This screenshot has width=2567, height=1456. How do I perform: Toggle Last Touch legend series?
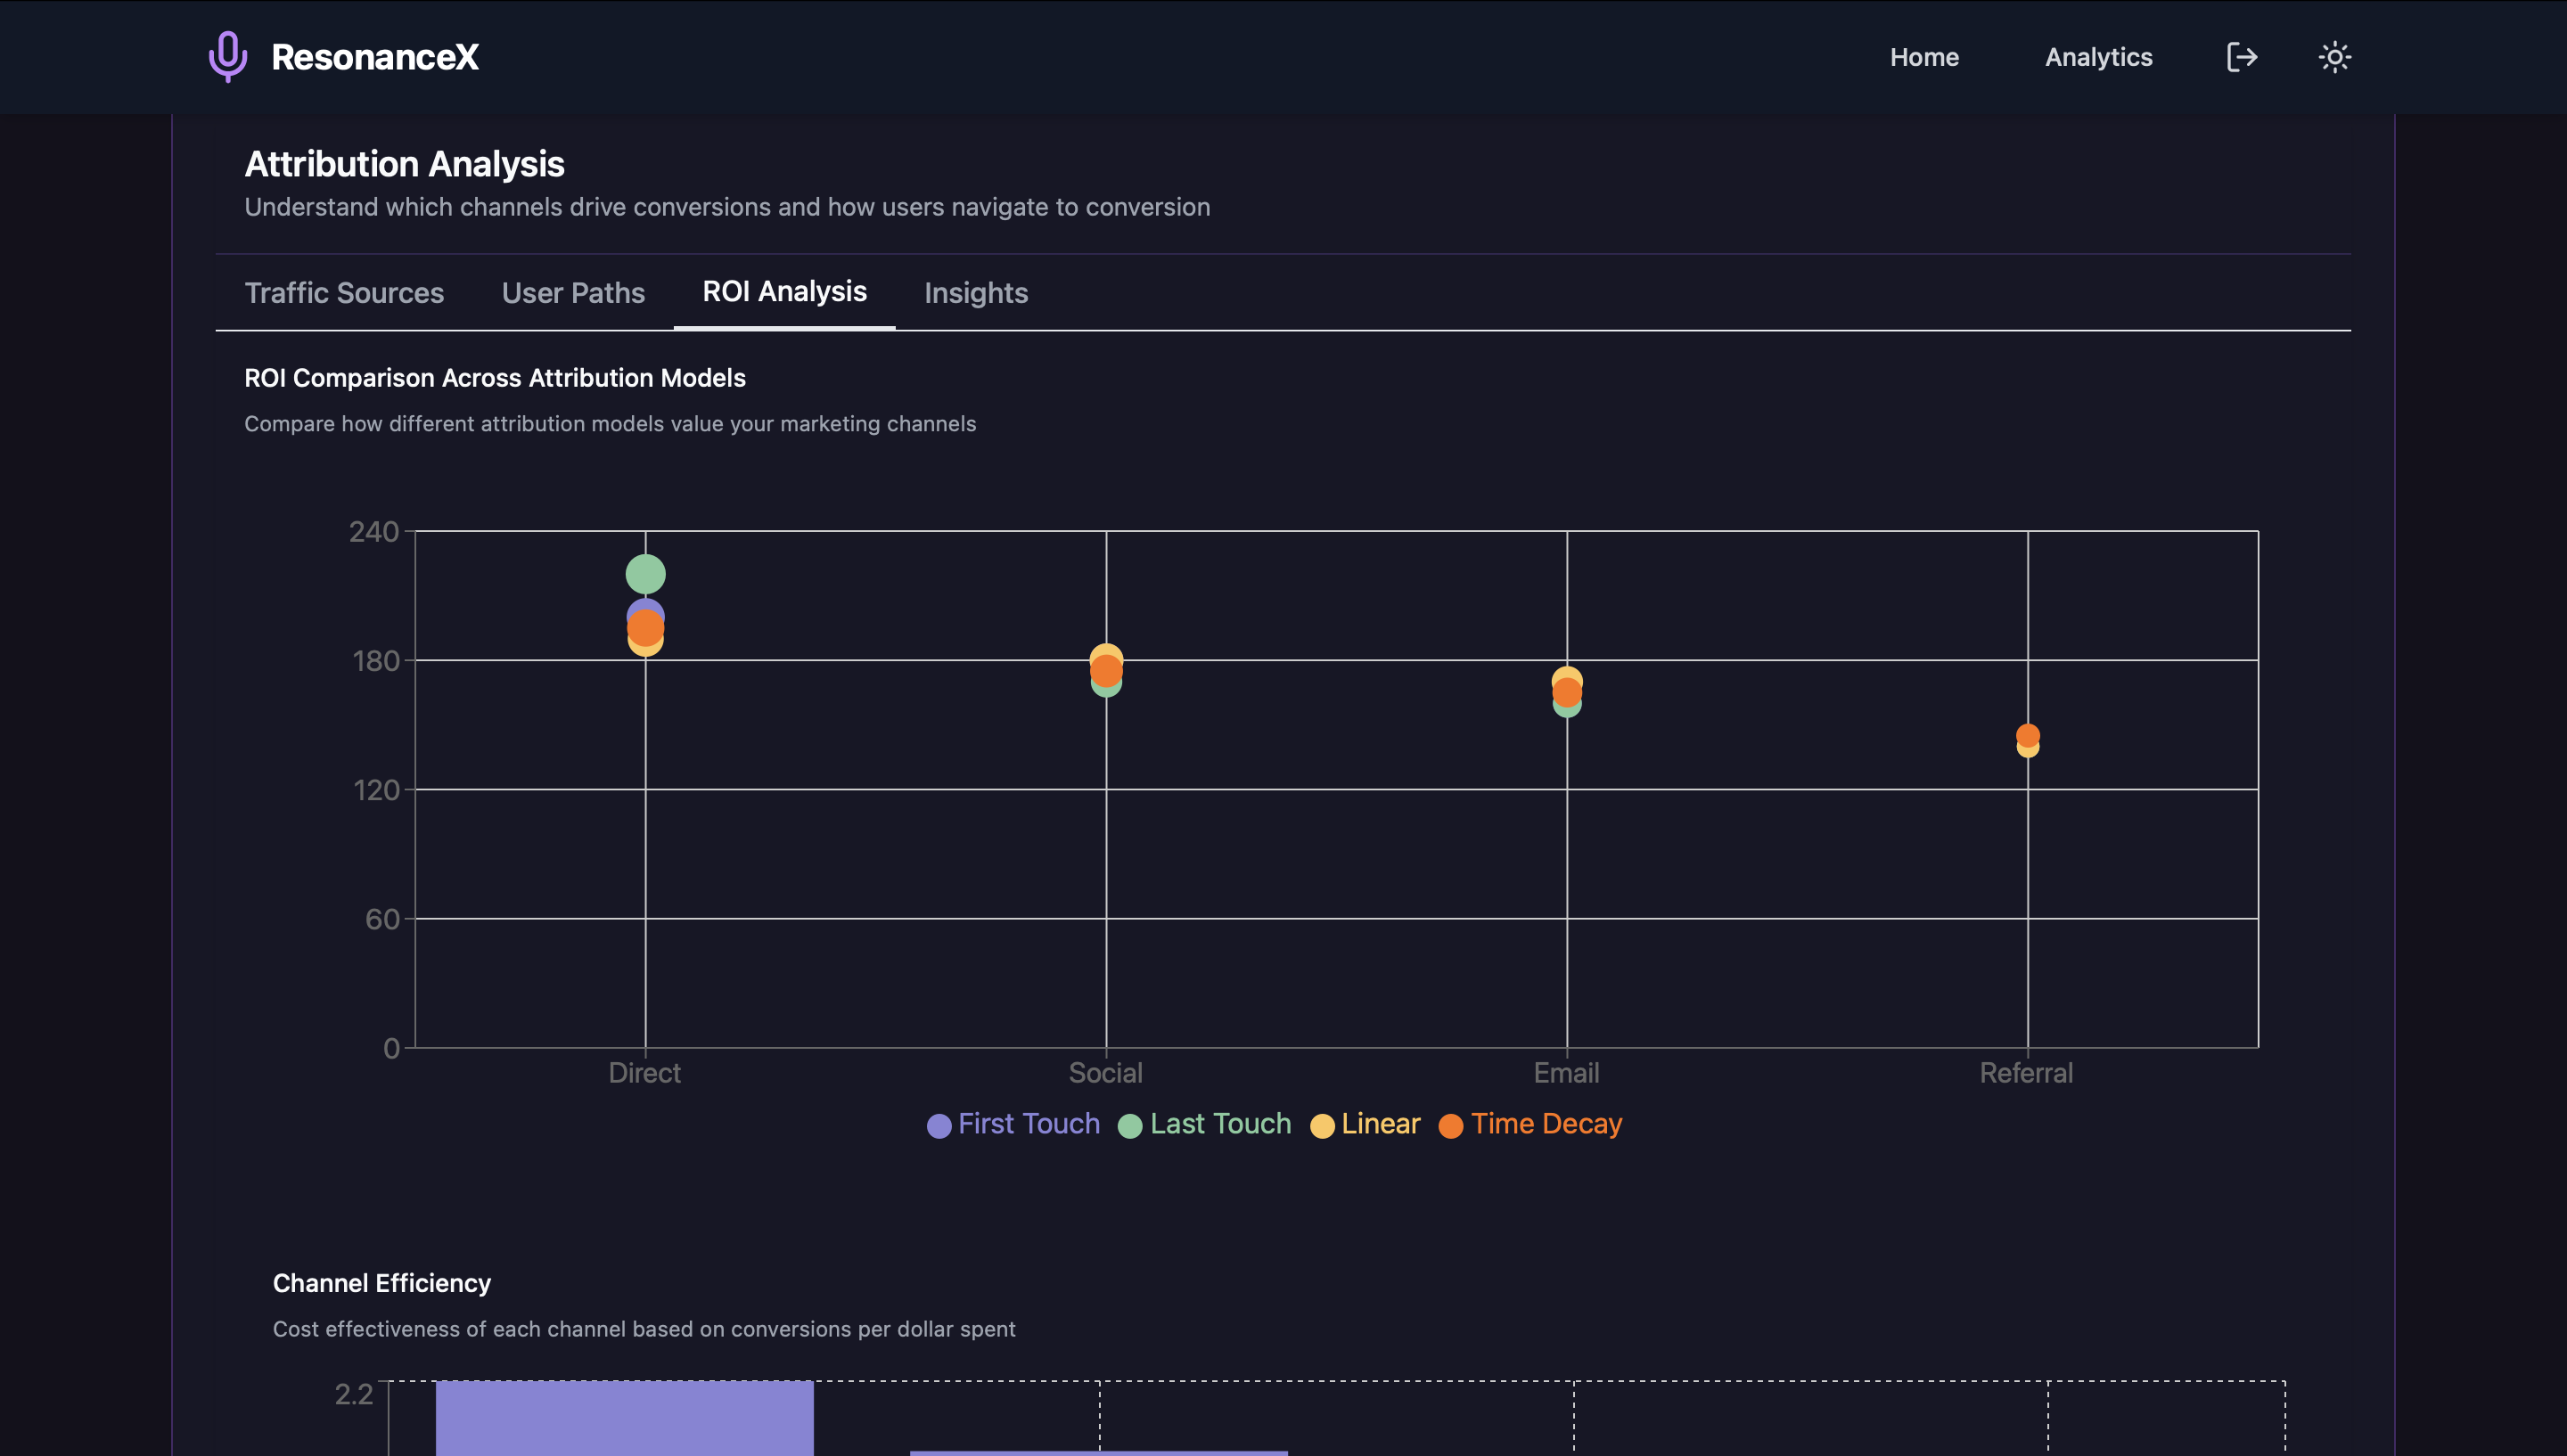tap(1205, 1124)
